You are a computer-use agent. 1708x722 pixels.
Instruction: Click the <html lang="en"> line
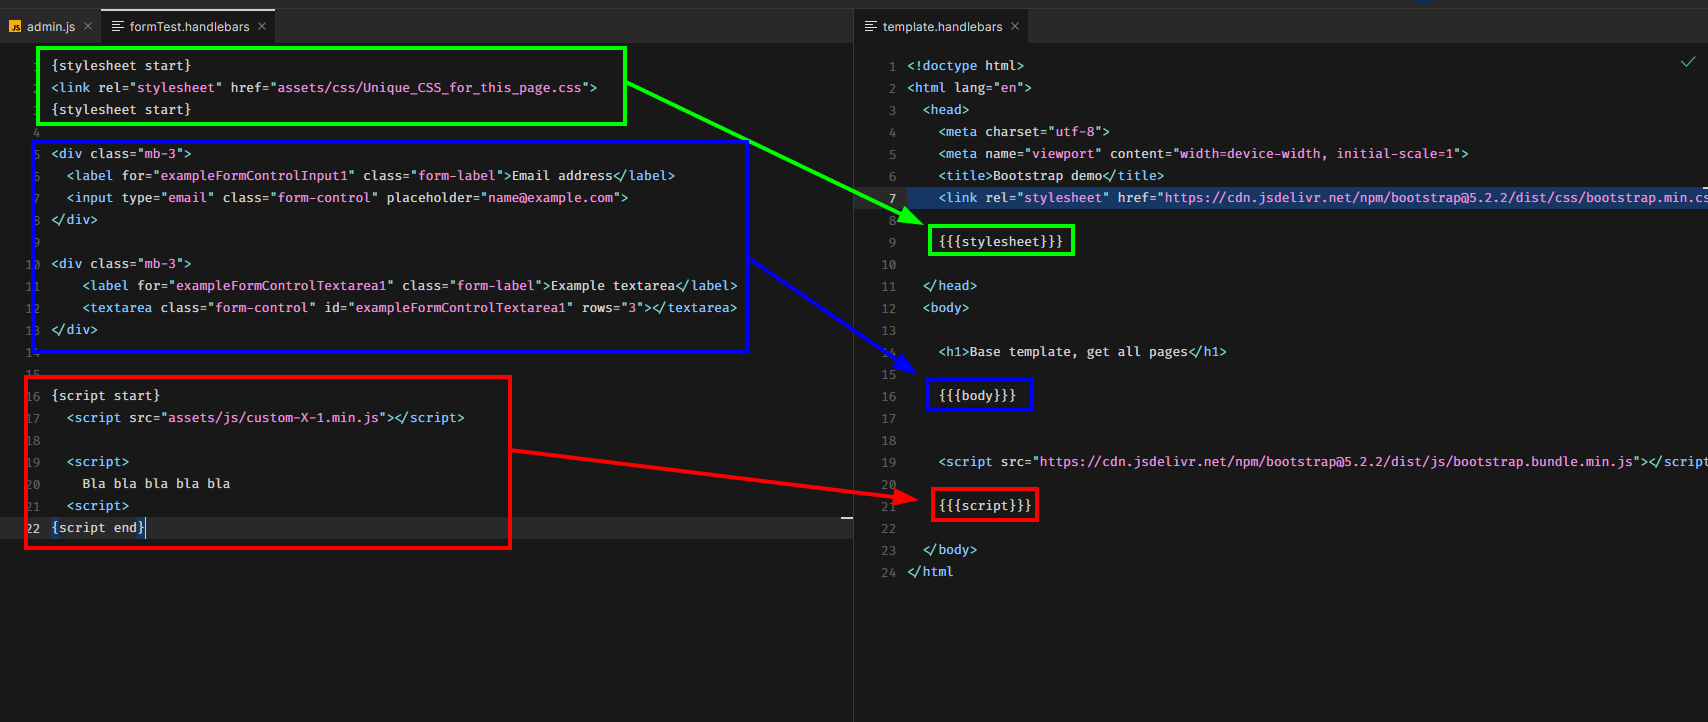(x=969, y=88)
